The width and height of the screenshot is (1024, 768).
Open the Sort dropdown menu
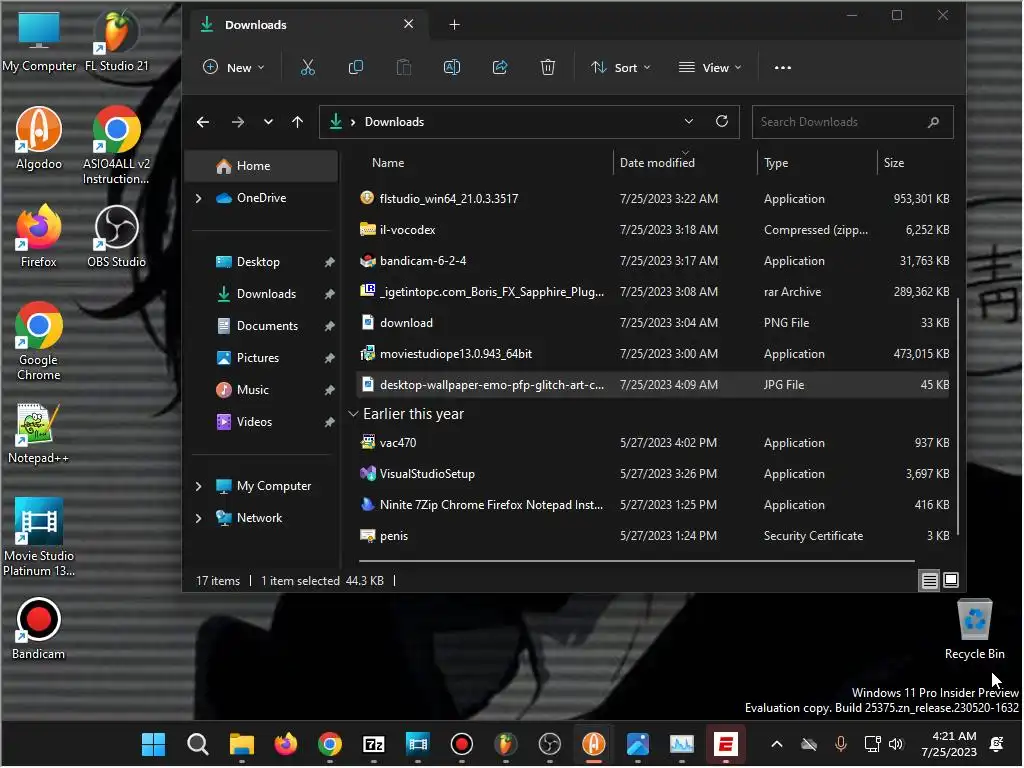click(x=620, y=67)
